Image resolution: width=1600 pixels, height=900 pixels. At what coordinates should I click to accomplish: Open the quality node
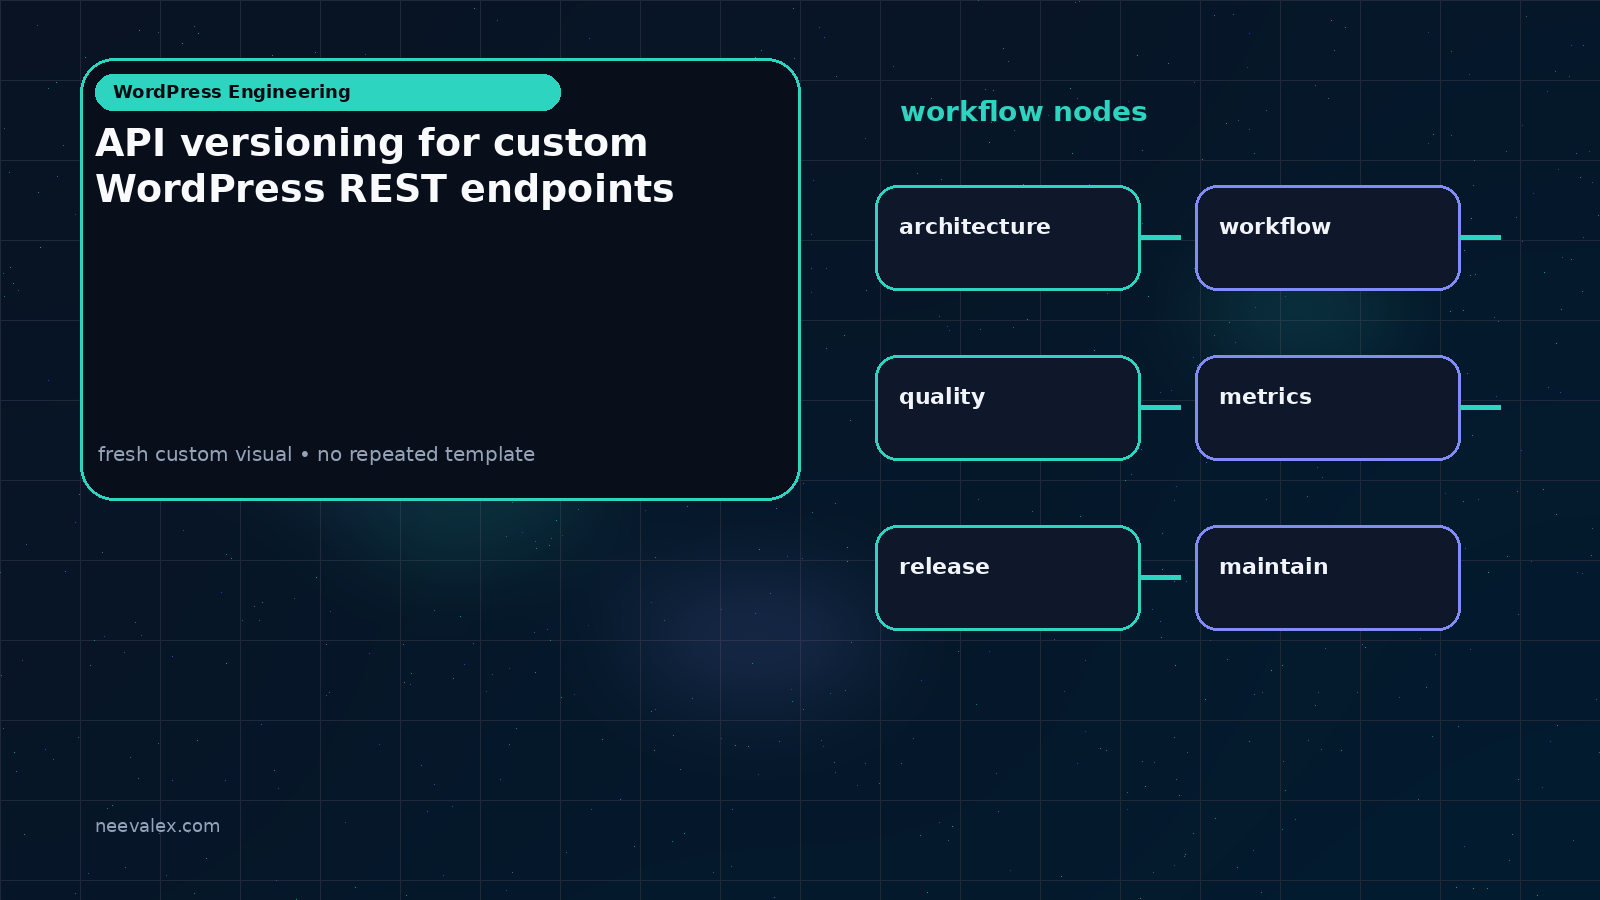point(1008,408)
